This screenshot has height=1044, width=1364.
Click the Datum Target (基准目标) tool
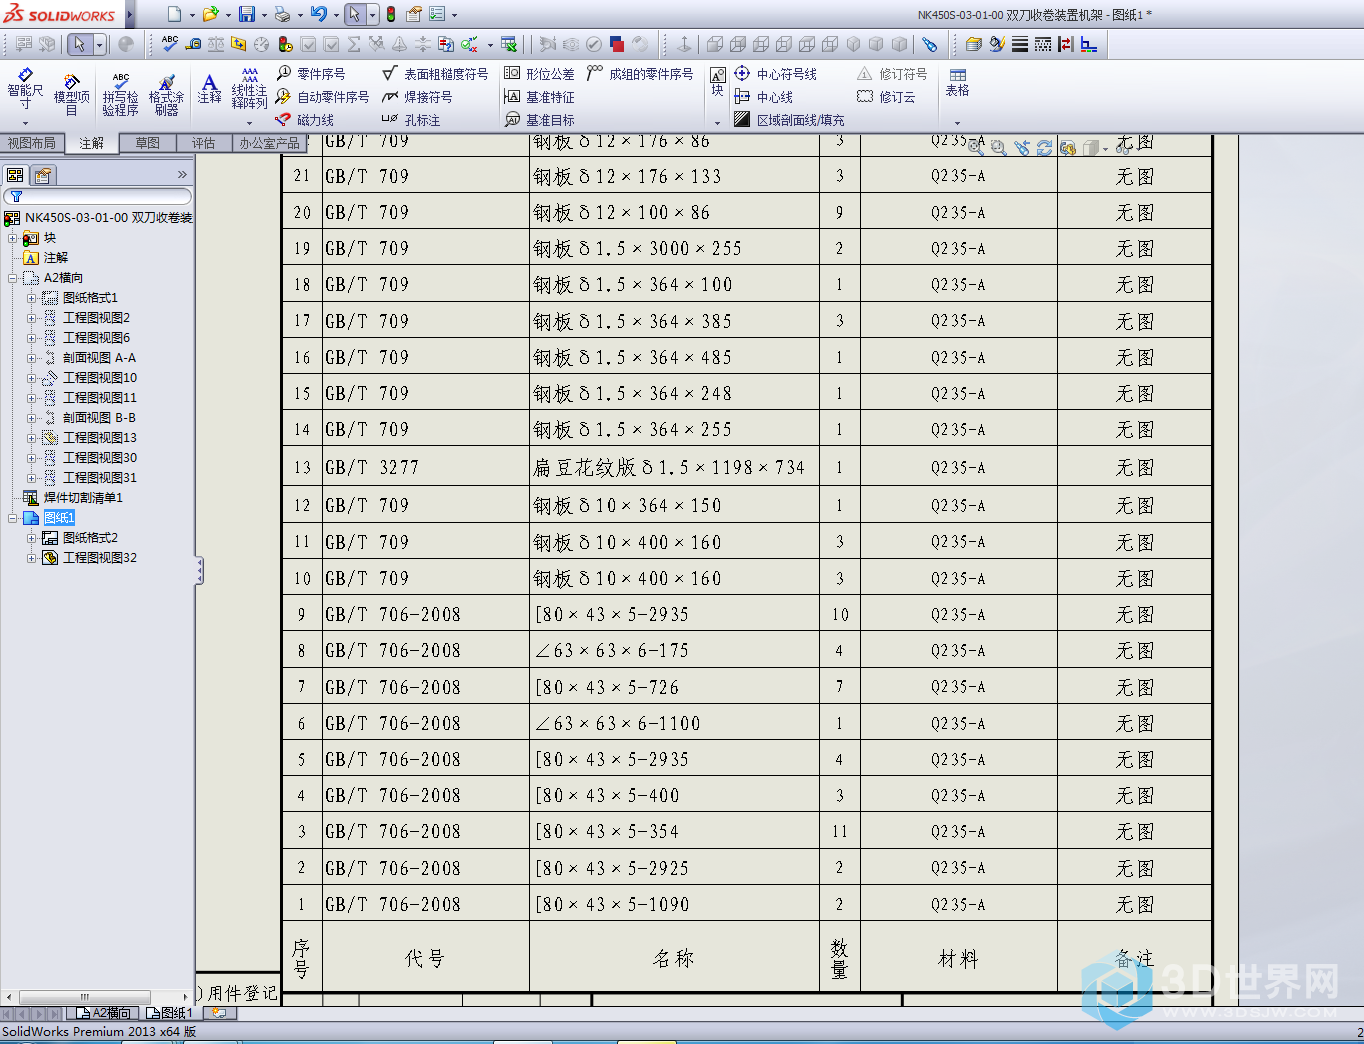pos(539,120)
